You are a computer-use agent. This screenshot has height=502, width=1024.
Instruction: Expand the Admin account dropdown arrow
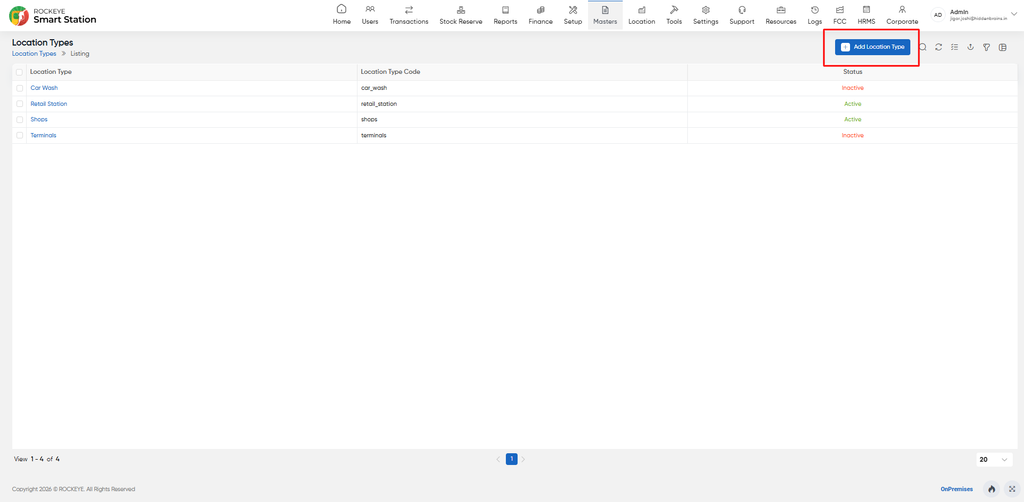pyautogui.click(x=1014, y=14)
